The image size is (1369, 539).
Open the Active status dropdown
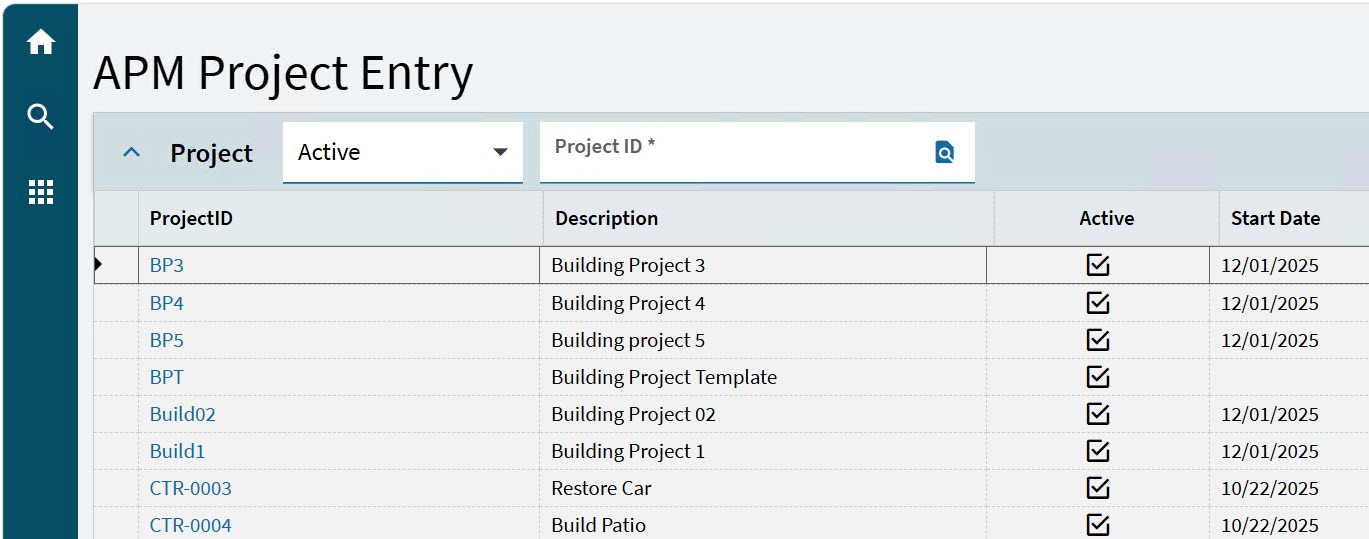pos(403,152)
